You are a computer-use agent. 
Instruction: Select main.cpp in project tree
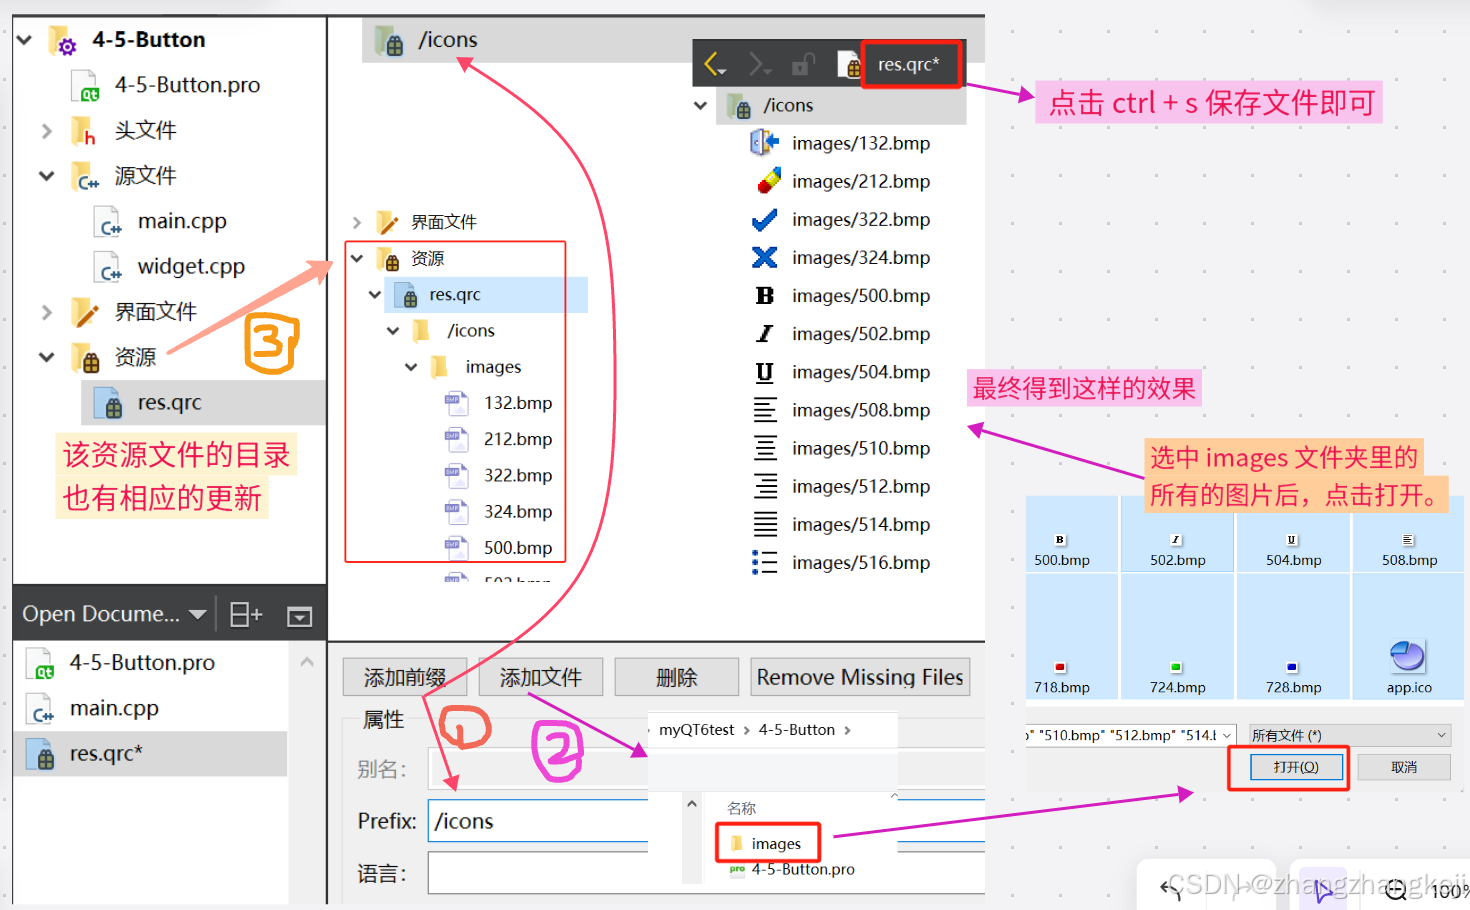(182, 221)
